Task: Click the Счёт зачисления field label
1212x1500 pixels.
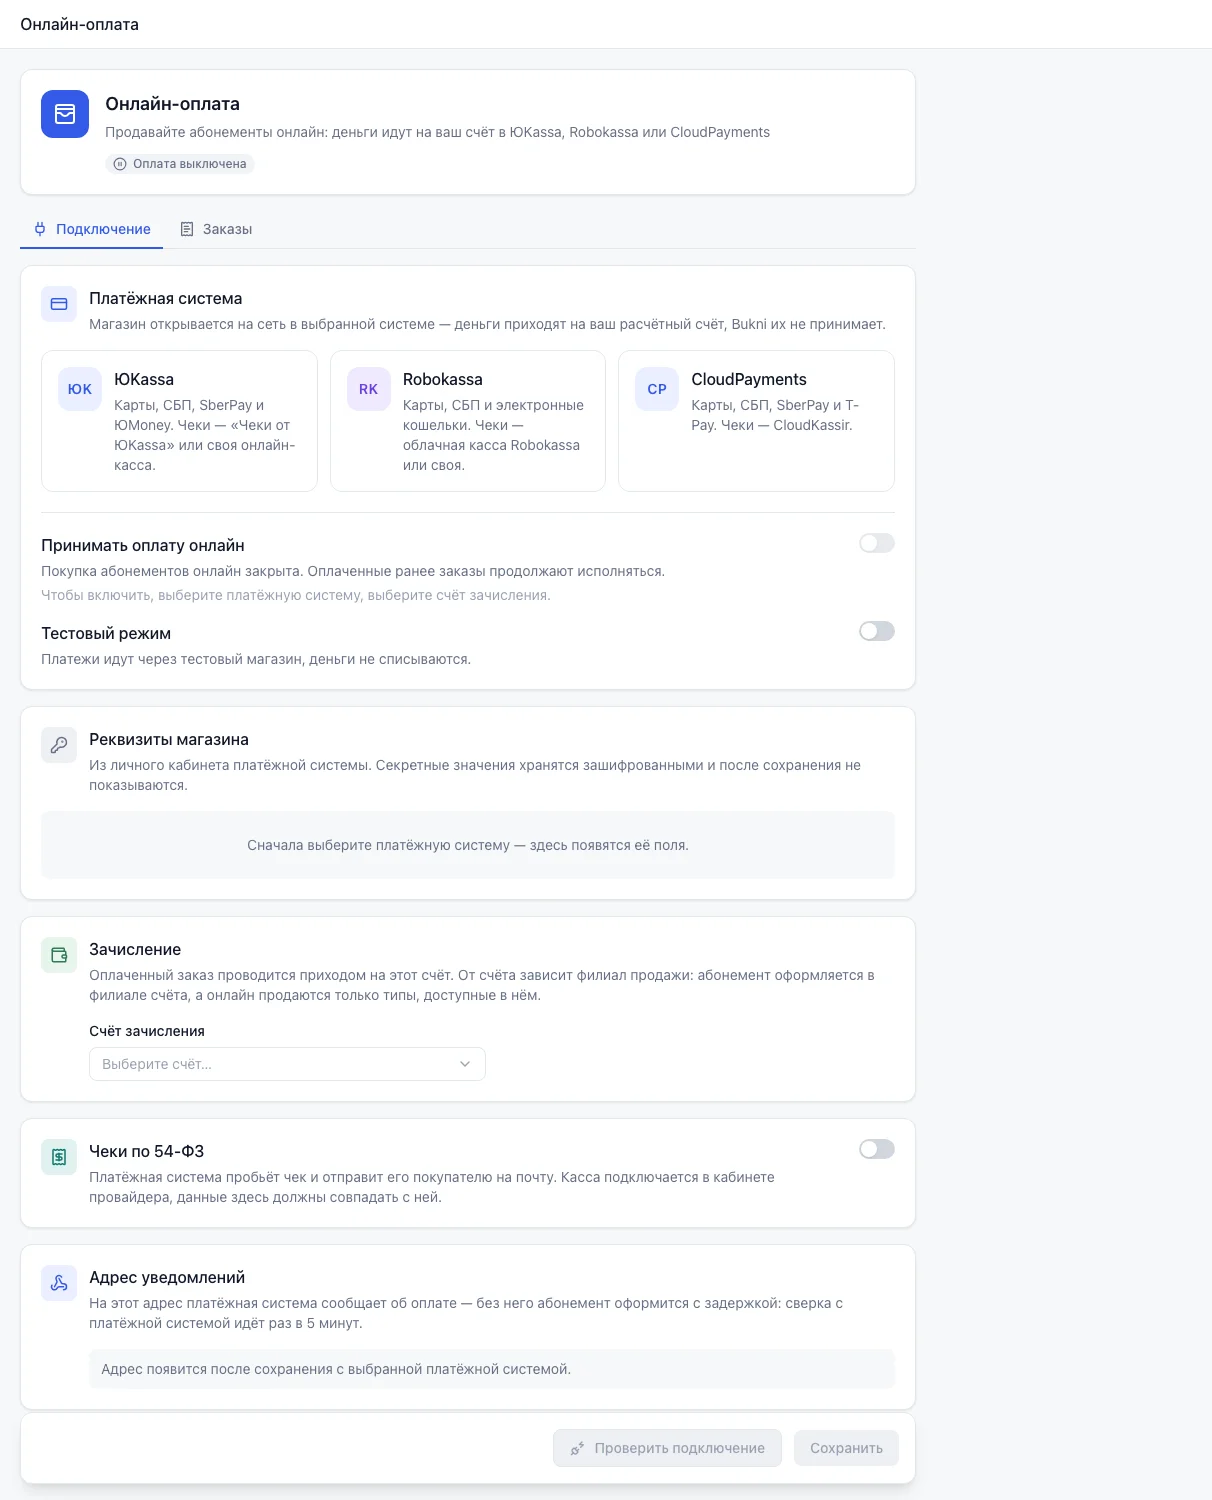Action: tap(147, 1031)
